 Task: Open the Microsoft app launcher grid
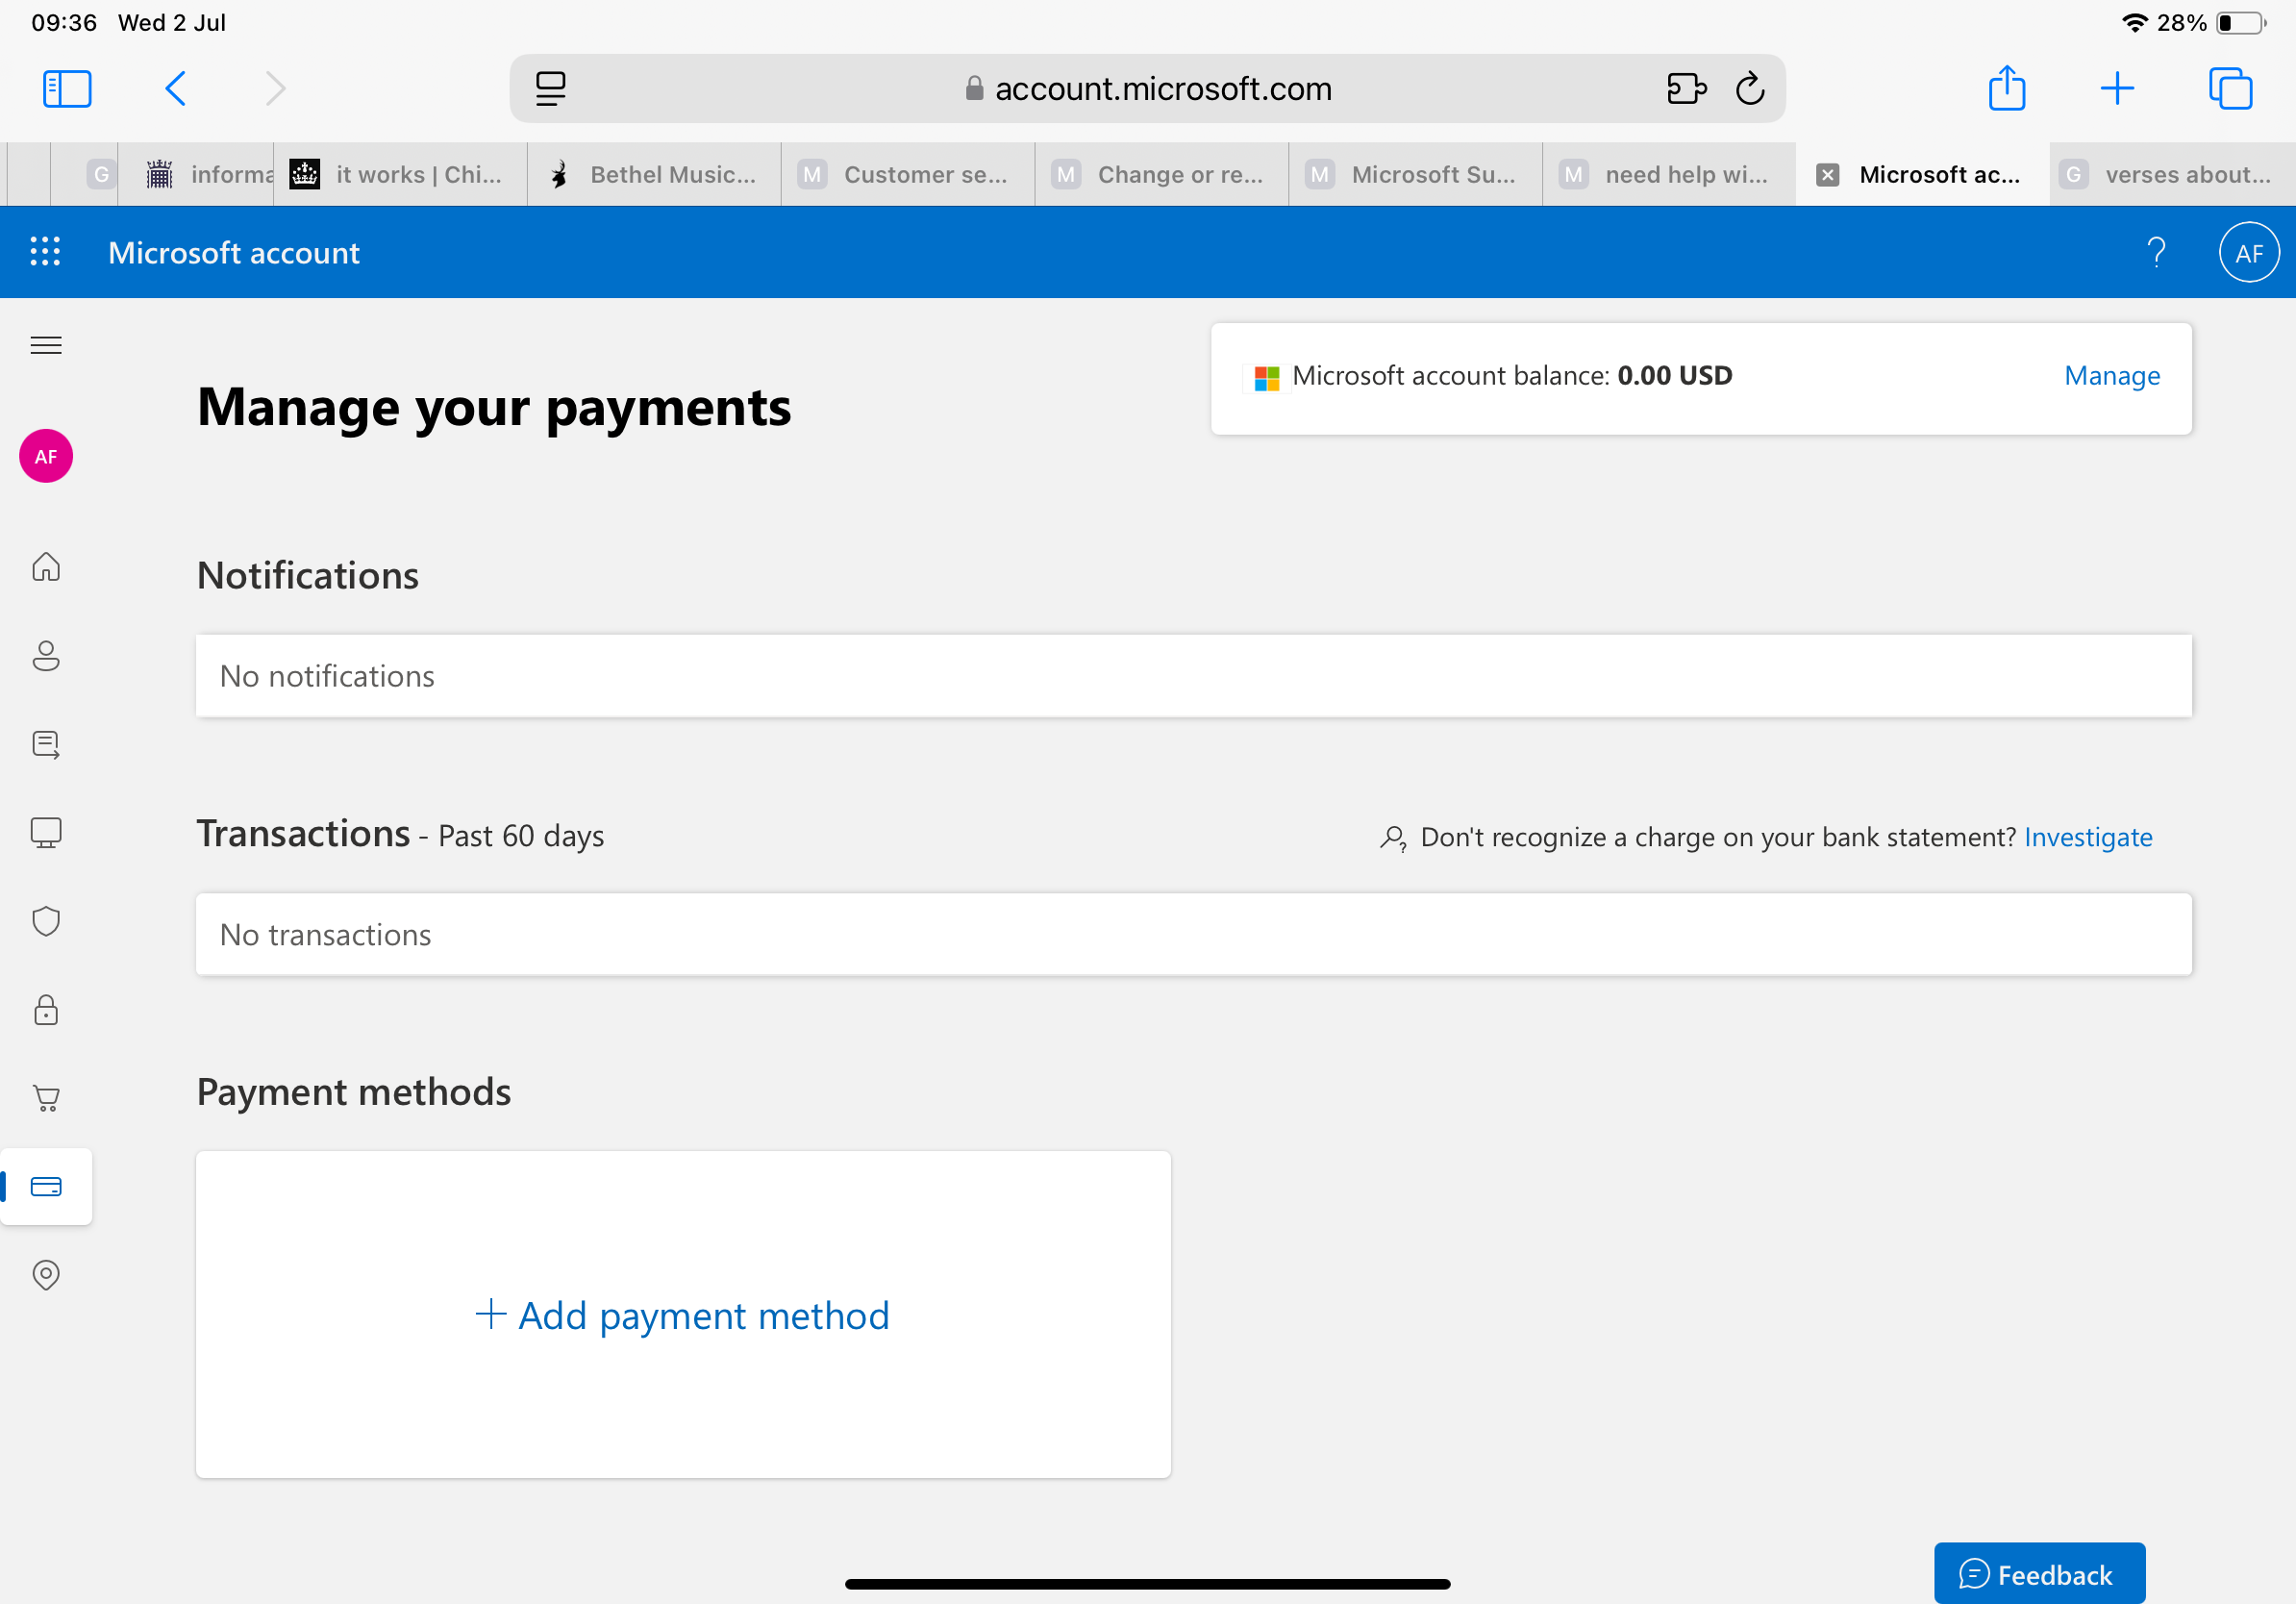tap(45, 252)
